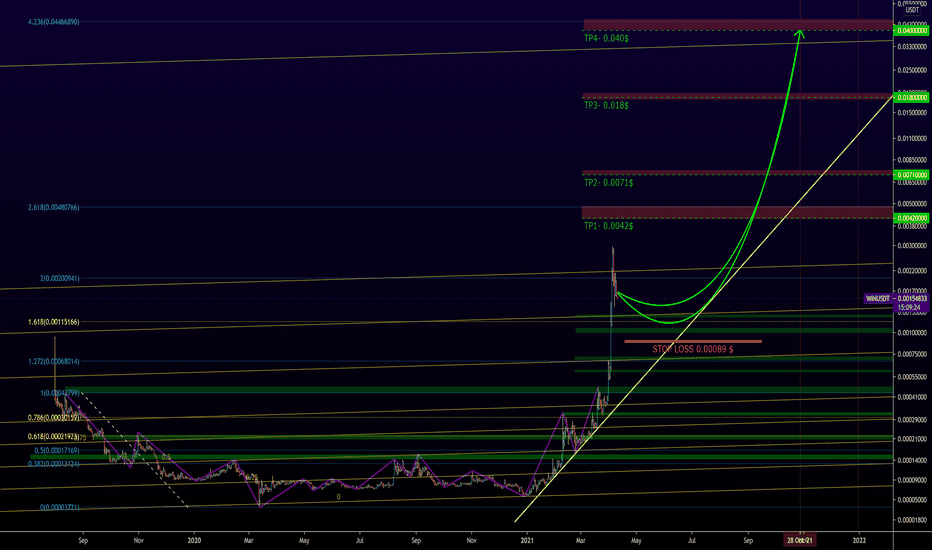Click the 0.00300000 price axis value

coord(912,246)
